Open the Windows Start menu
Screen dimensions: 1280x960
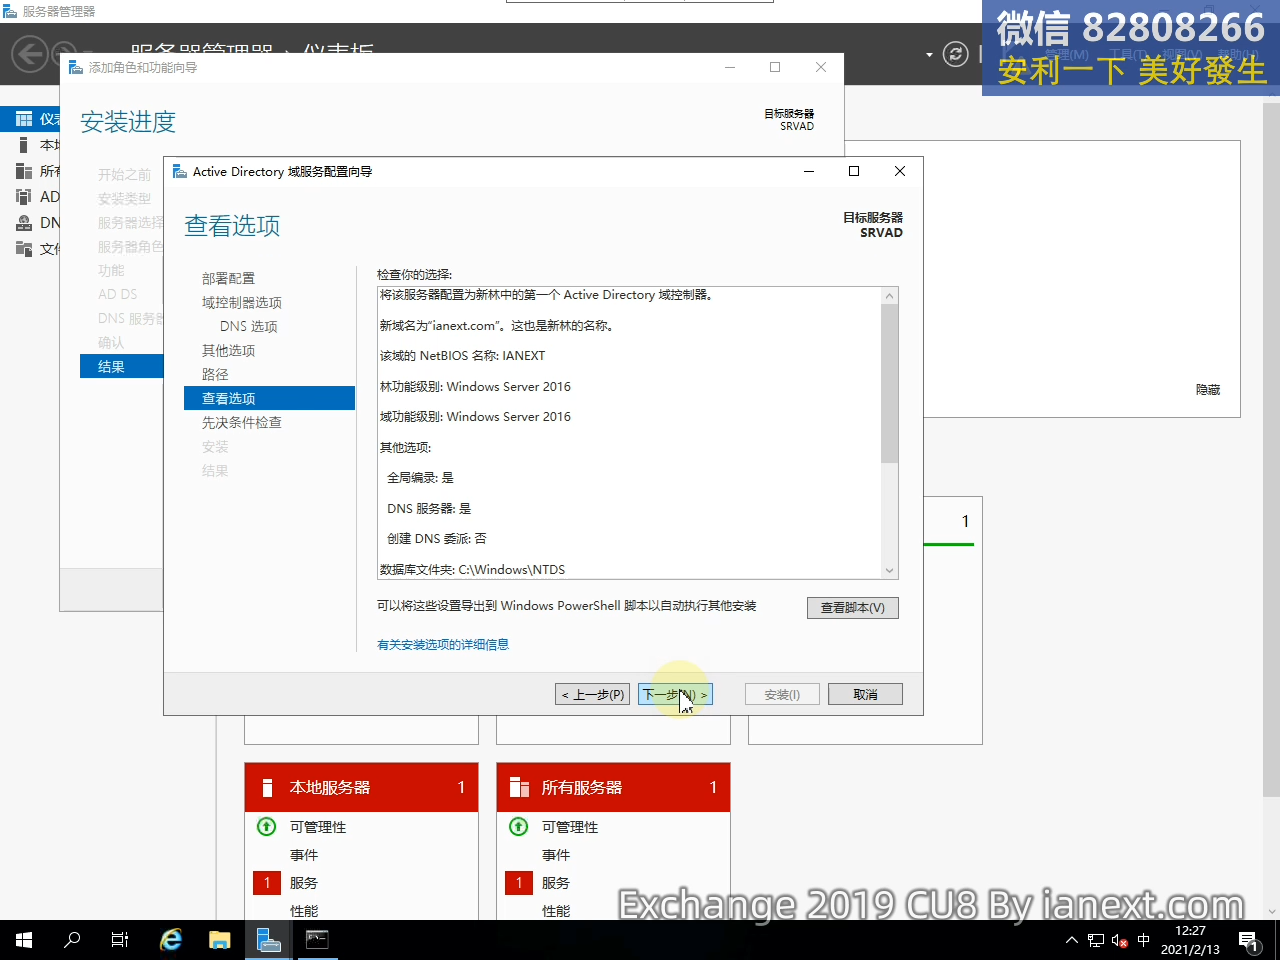(x=24, y=940)
